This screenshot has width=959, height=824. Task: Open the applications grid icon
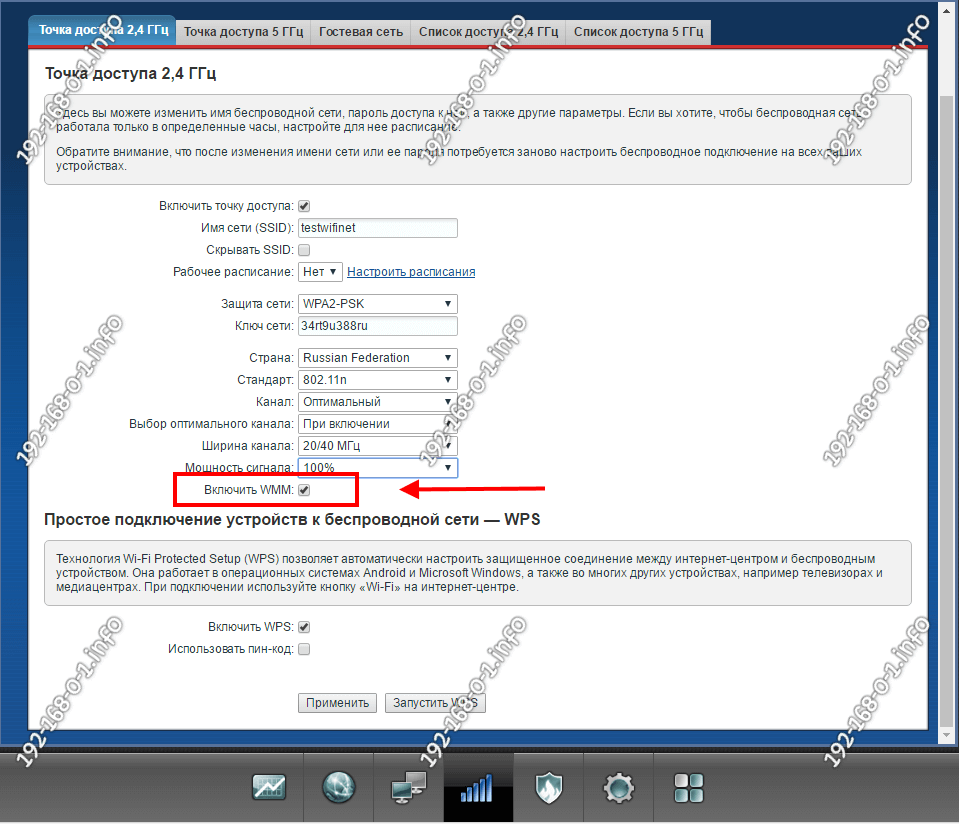(689, 788)
